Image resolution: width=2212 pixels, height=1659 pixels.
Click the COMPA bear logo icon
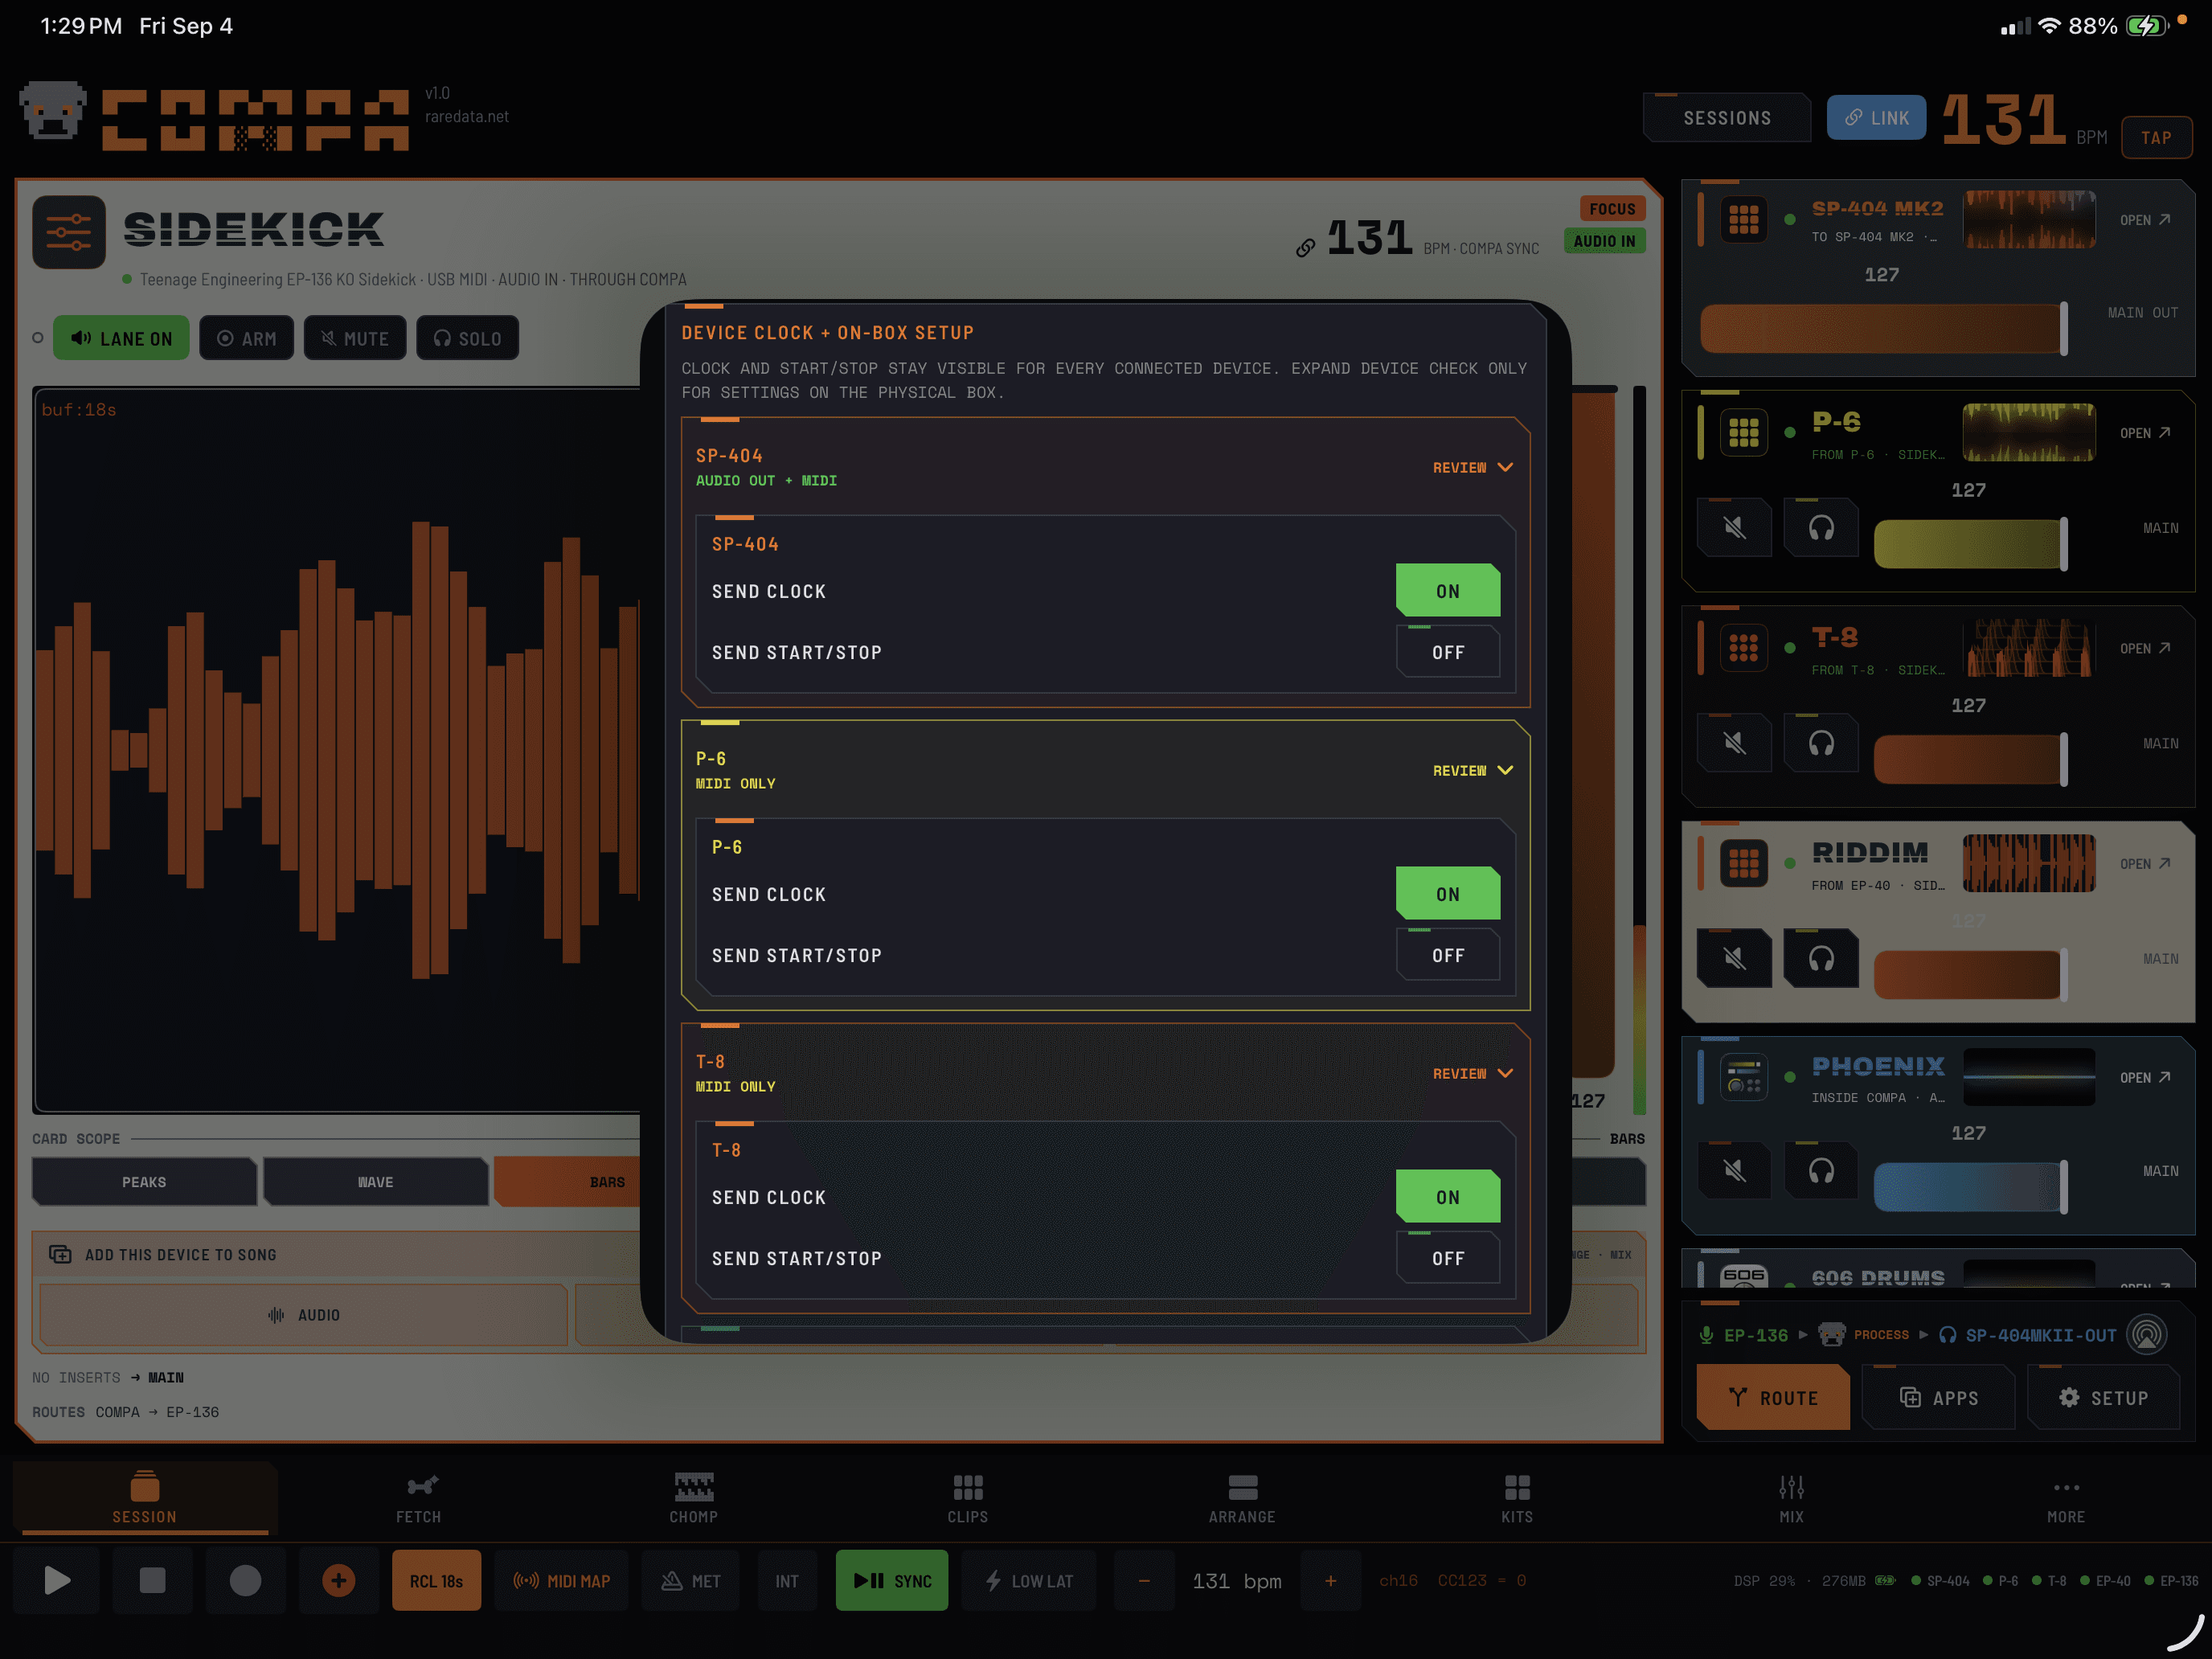[x=53, y=112]
